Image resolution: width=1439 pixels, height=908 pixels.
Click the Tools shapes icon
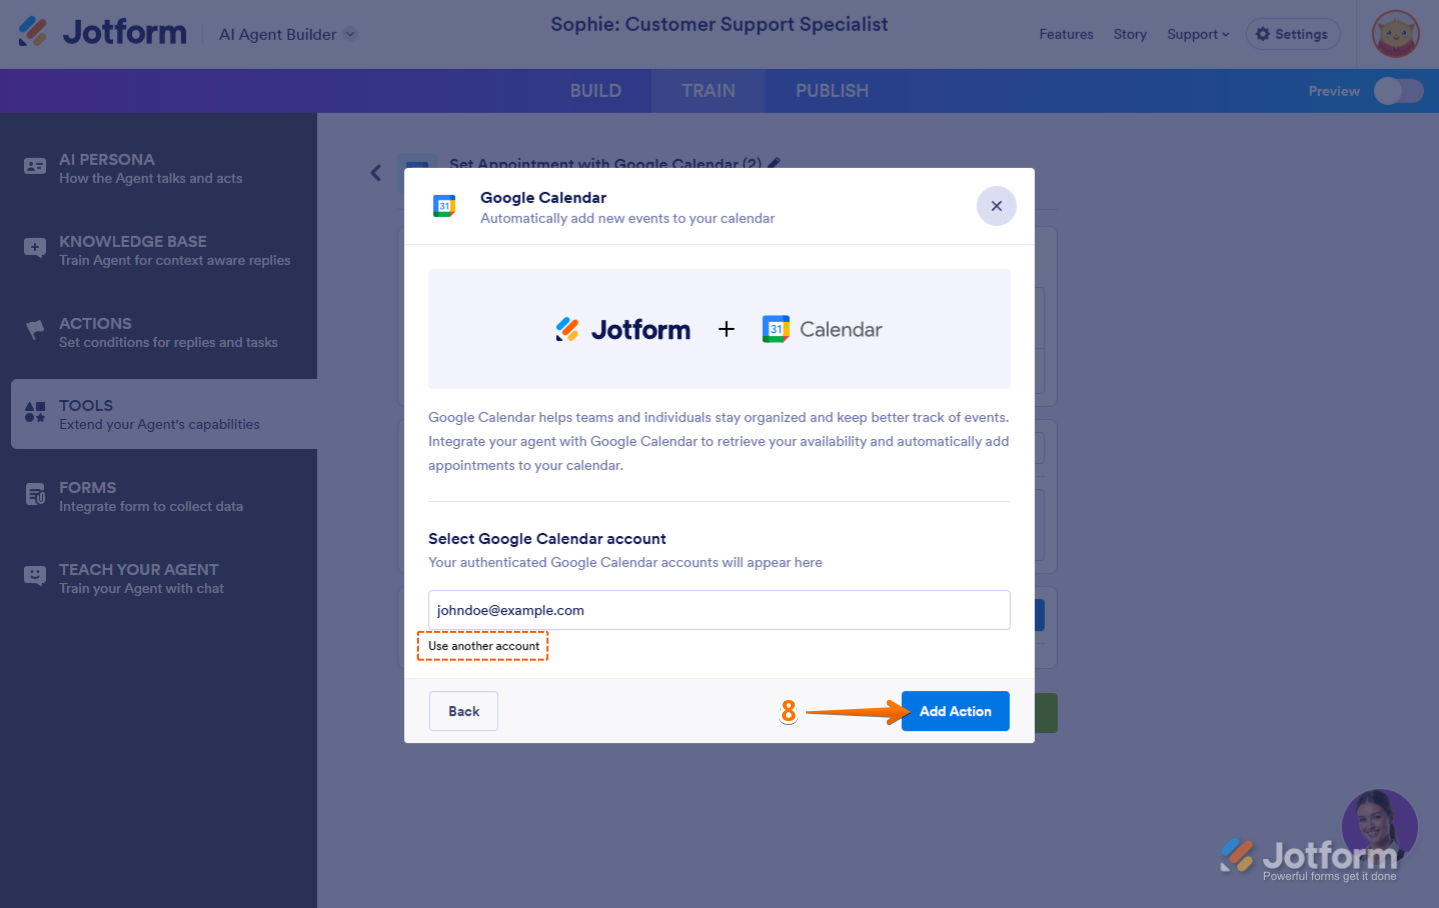(x=35, y=412)
